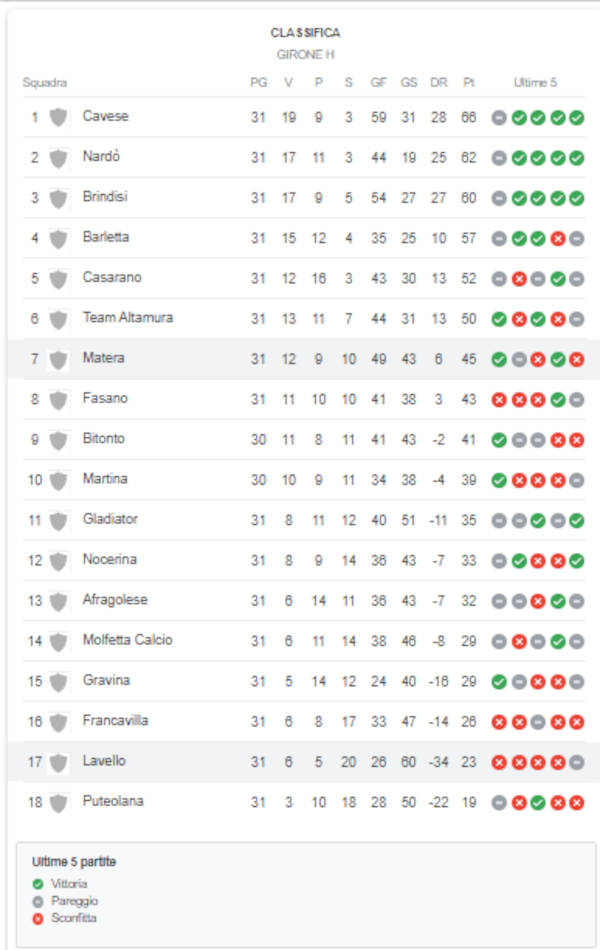600x950 pixels.
Task: Click the Pt points column header
Action: (468, 82)
